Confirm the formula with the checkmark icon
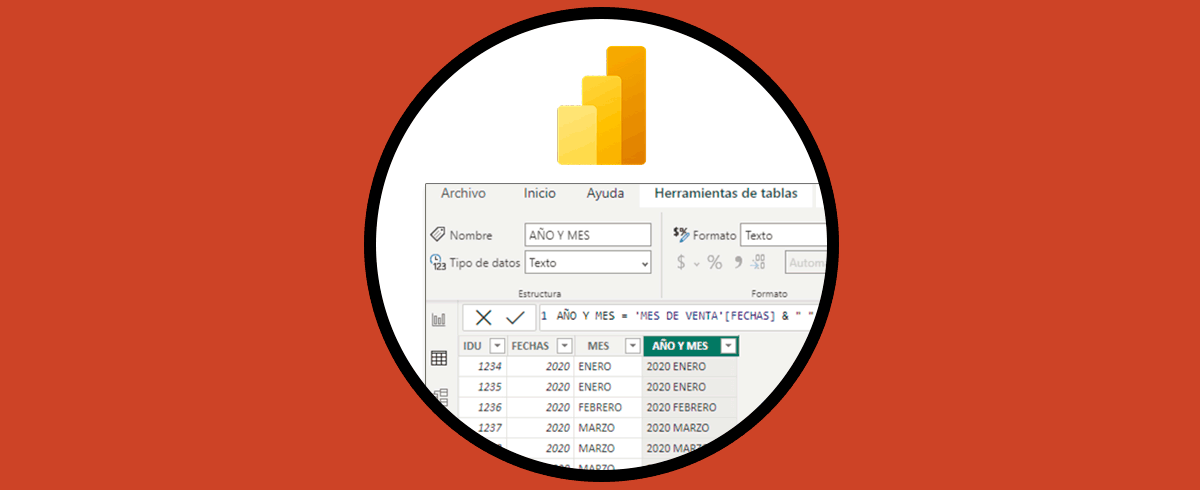The width and height of the screenshot is (1200, 490). [x=515, y=318]
